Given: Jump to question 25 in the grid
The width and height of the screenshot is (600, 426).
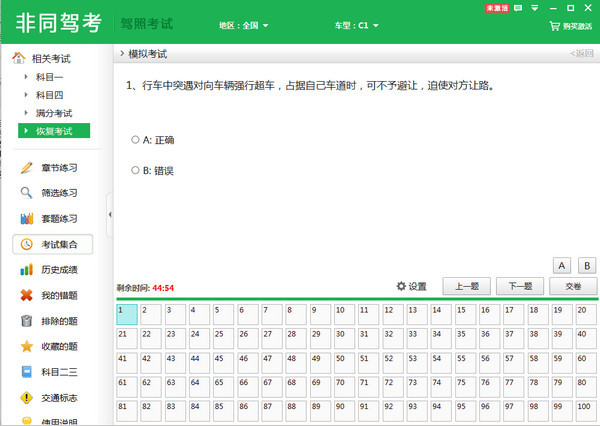Looking at the screenshot, I should click(222, 339).
